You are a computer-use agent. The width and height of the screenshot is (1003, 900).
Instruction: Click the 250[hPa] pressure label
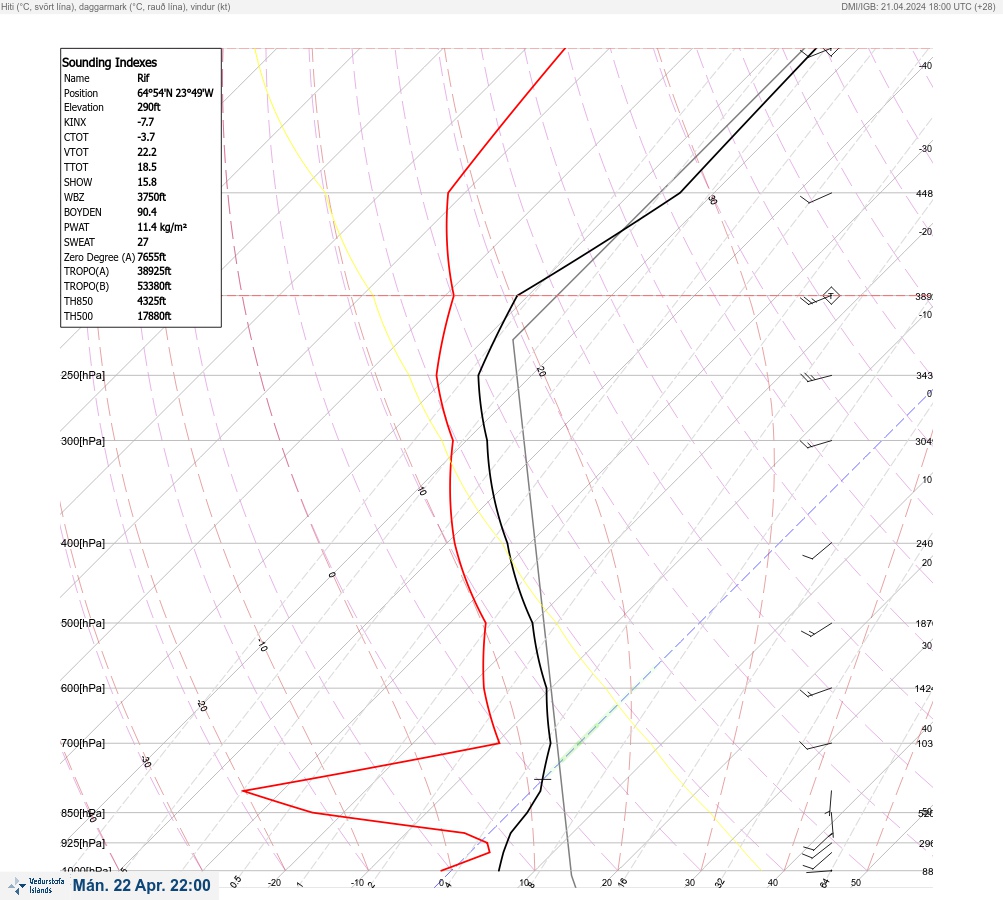tap(83, 375)
